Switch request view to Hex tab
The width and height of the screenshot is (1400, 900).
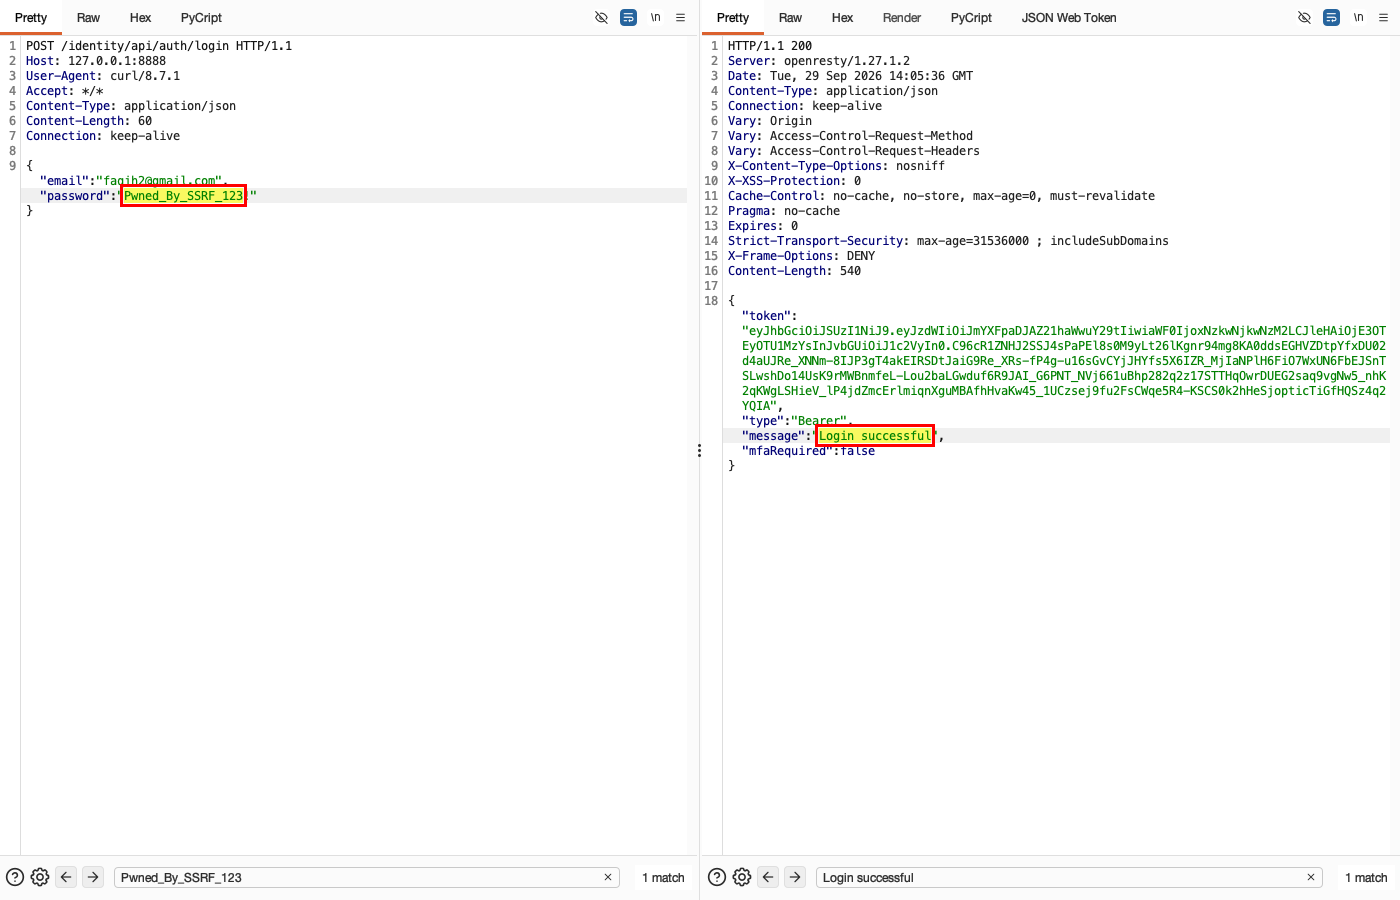pyautogui.click(x=140, y=17)
